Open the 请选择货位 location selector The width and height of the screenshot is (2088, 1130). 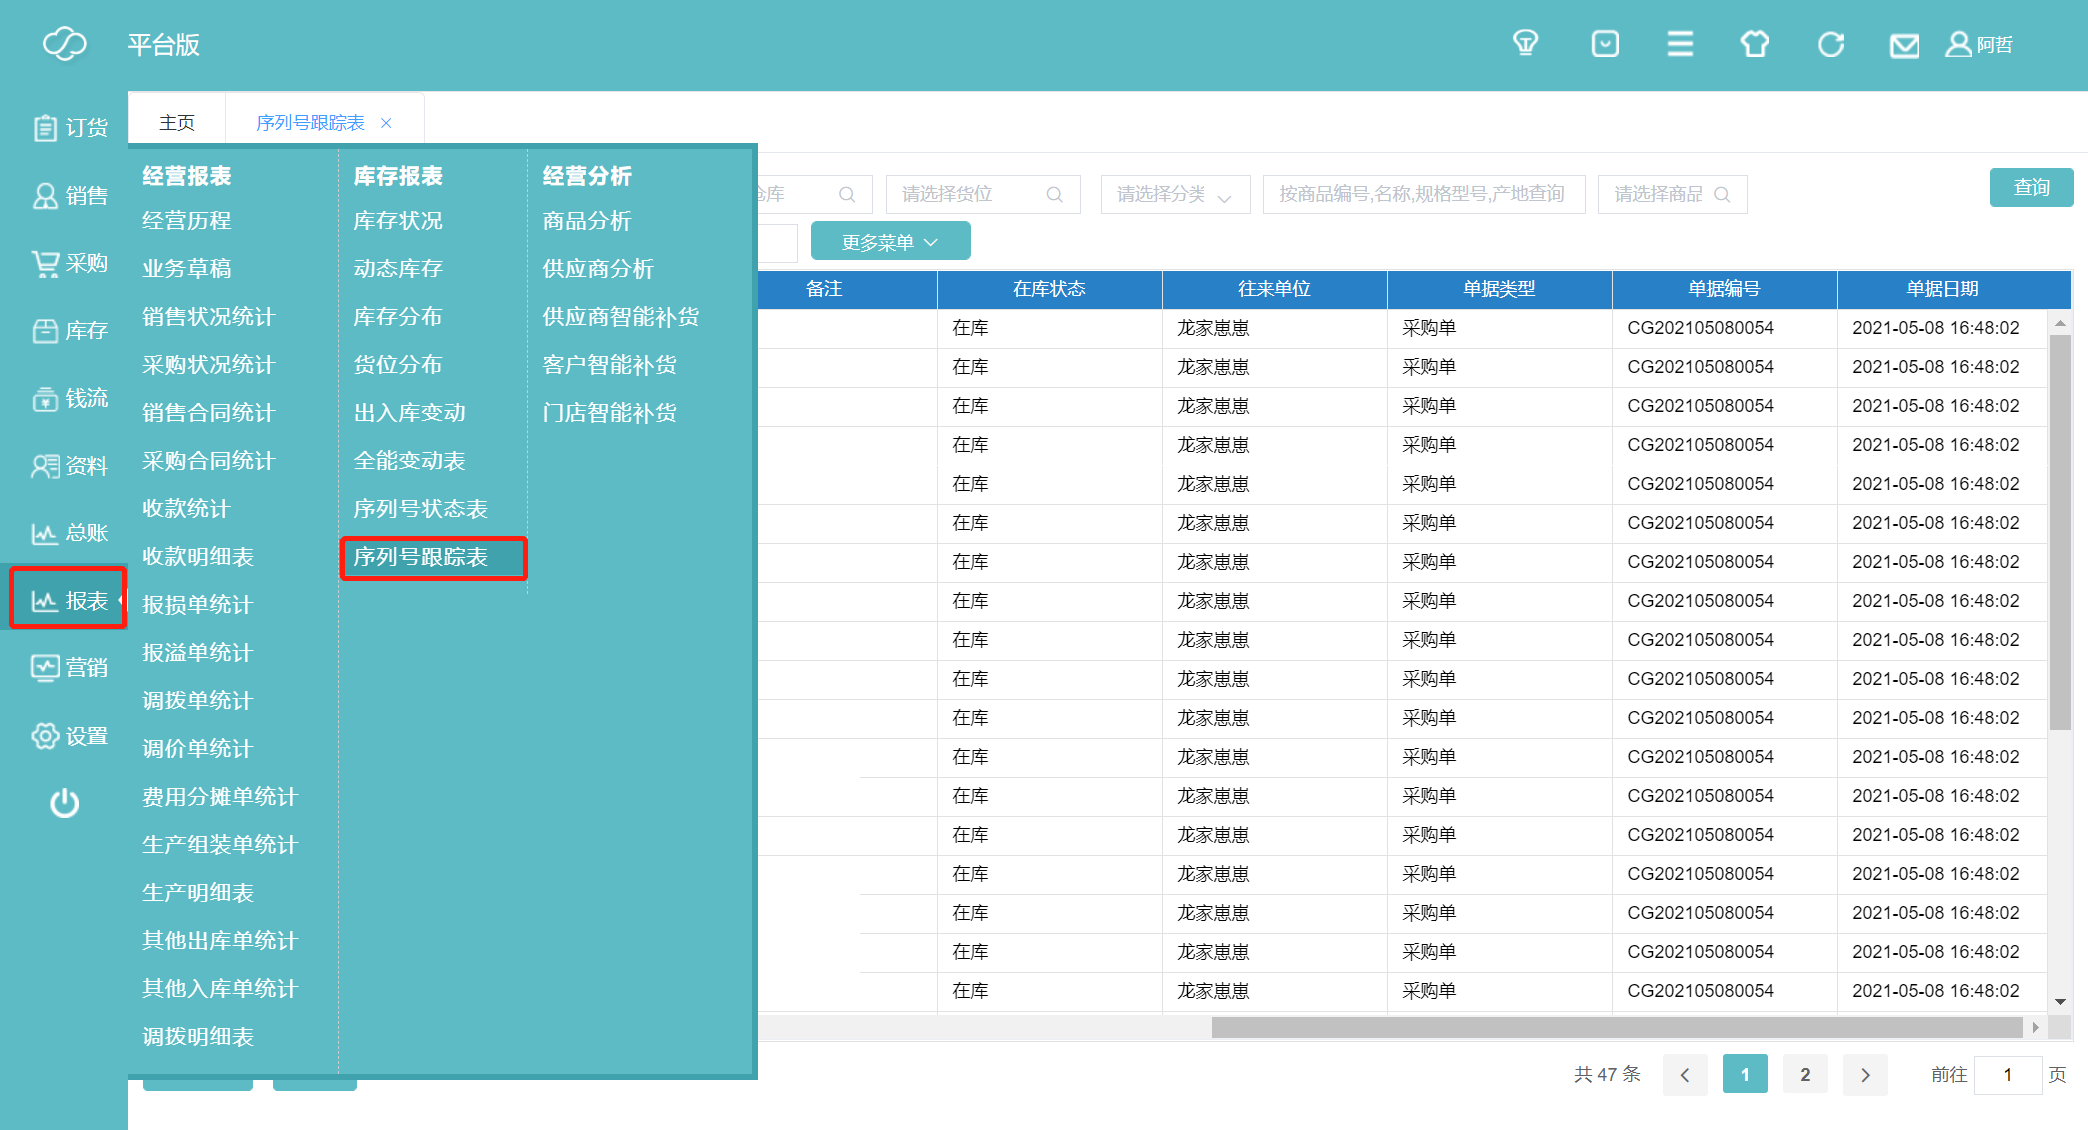[x=982, y=194]
